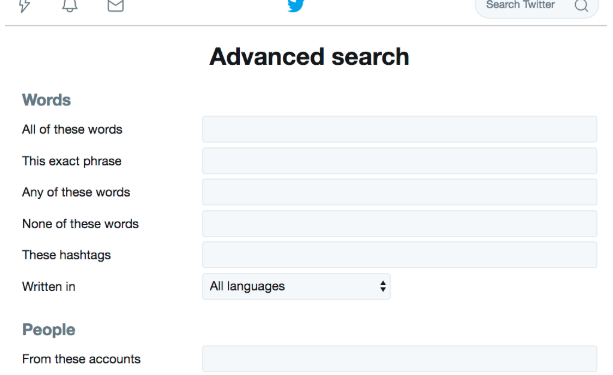Click the This exact phrase field
Screen dimensions: 613x375
pyautogui.click(x=400, y=161)
